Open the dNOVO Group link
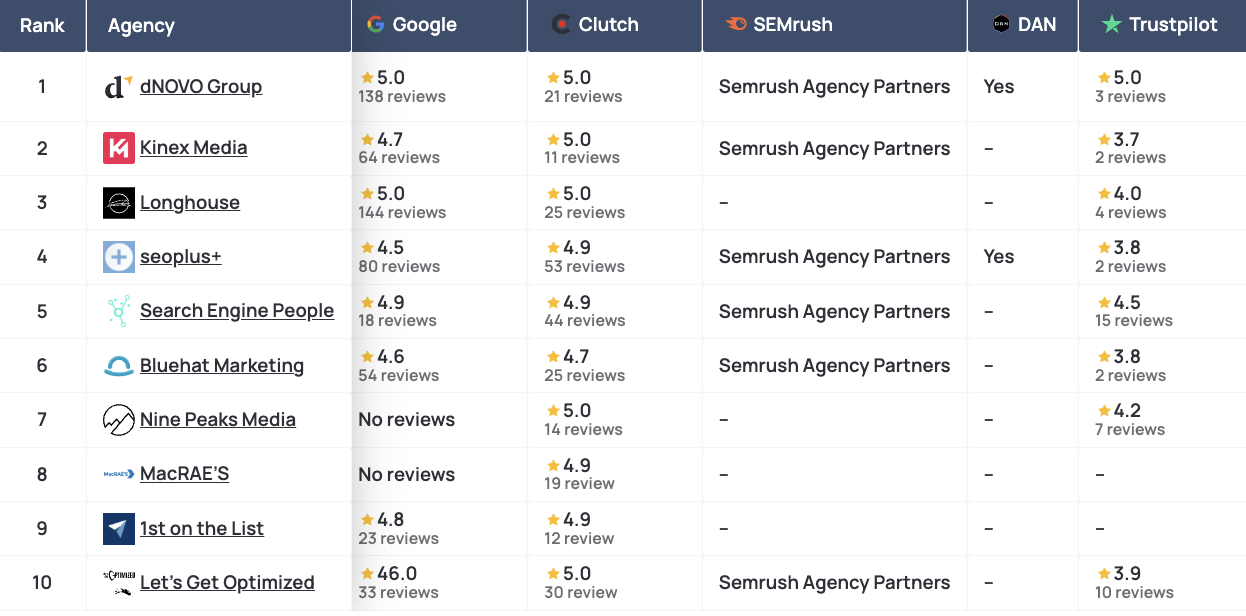This screenshot has width=1246, height=616. click(201, 87)
